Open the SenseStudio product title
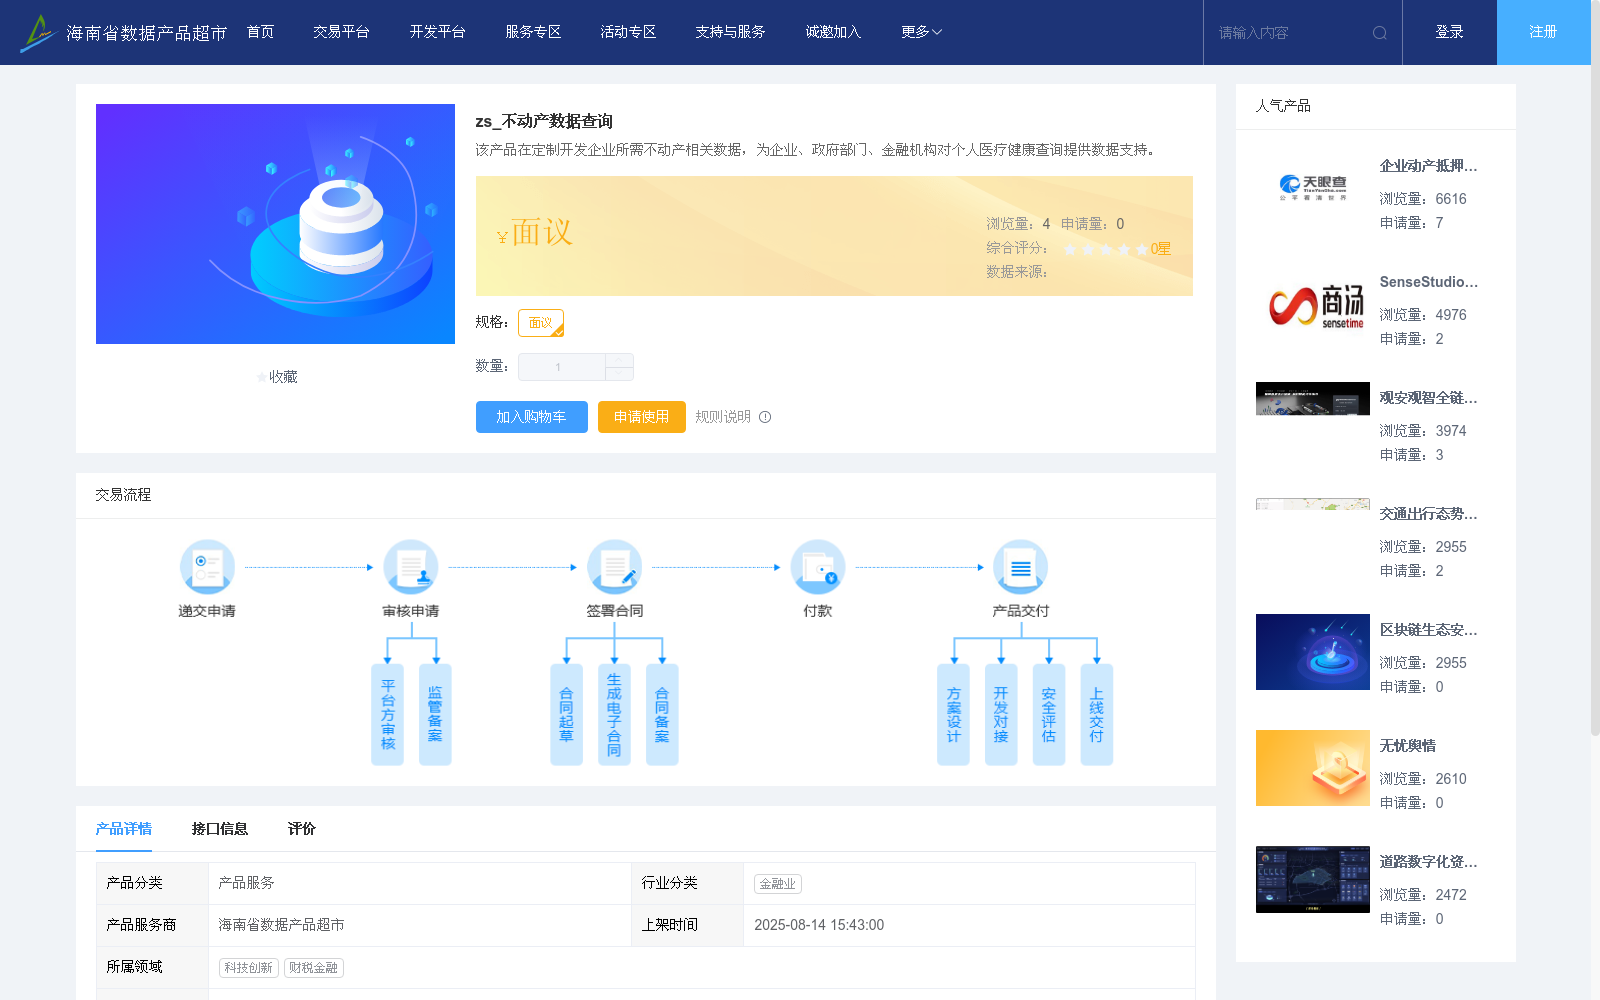Screen dimensions: 1600x1000 (1428, 282)
